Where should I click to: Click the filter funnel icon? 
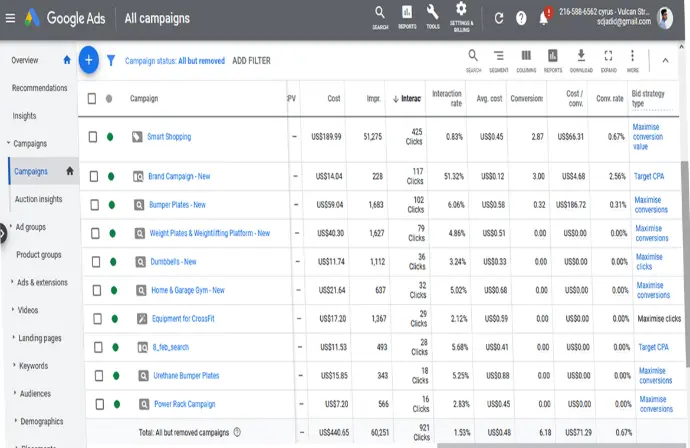pyautogui.click(x=111, y=60)
